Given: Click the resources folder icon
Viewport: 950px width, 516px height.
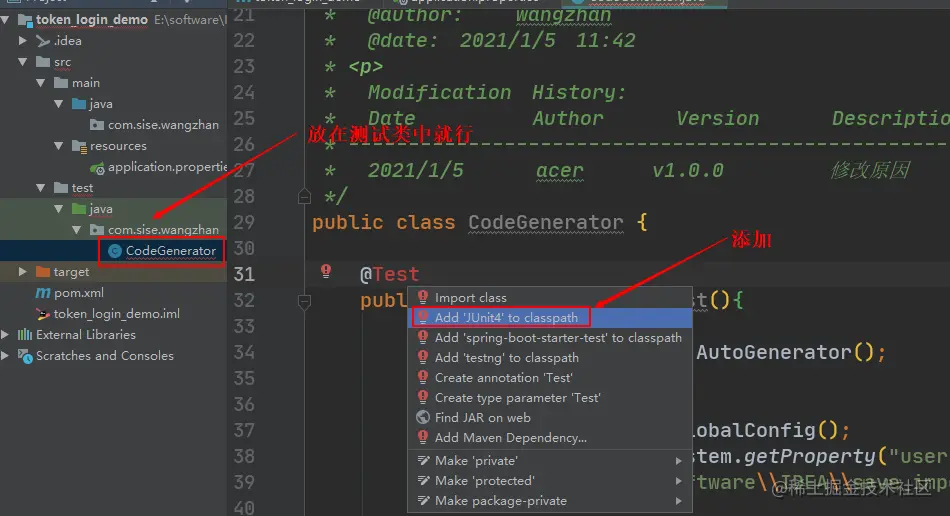Looking at the screenshot, I should [x=79, y=146].
